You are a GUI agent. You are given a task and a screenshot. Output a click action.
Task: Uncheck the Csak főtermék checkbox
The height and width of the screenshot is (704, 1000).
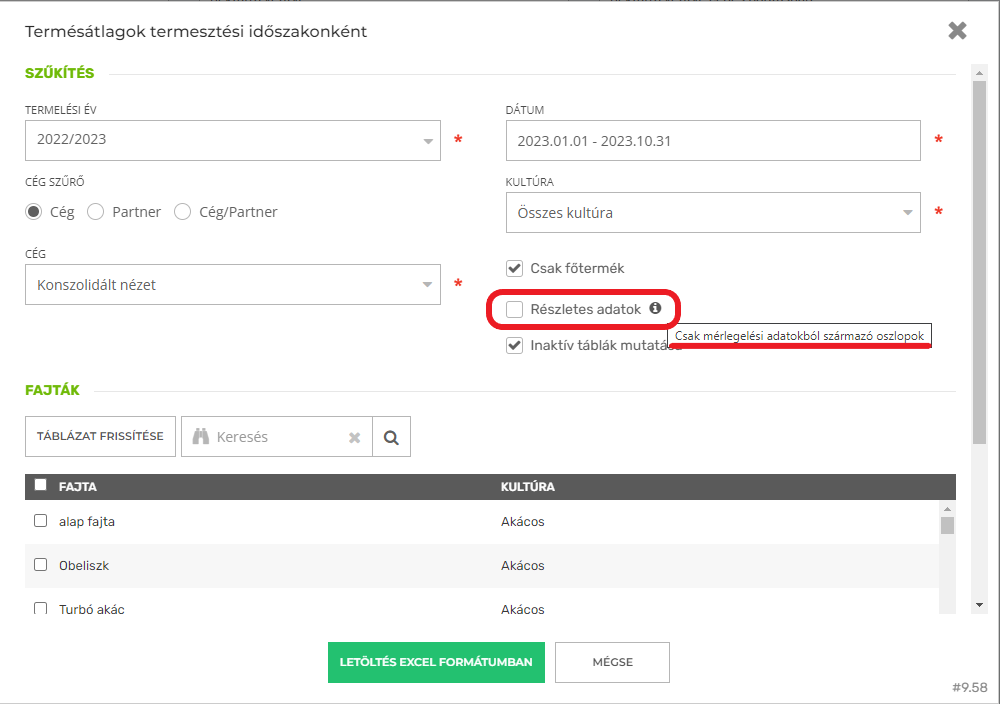click(515, 268)
